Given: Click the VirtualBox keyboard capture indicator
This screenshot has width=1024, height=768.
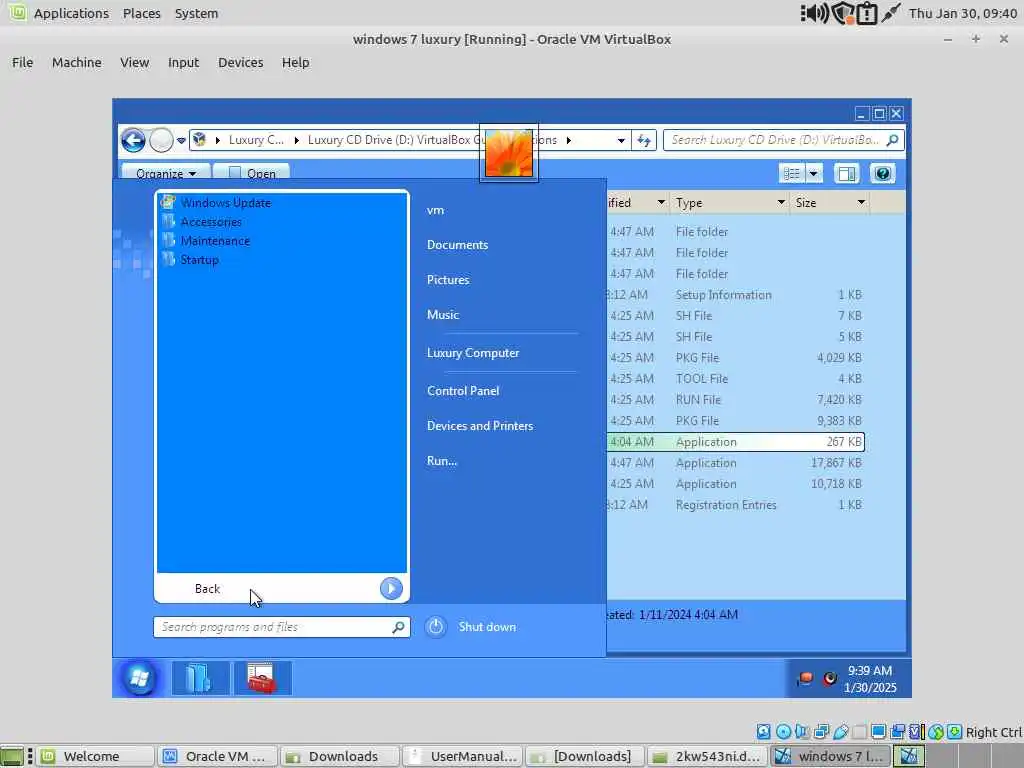Looking at the screenshot, I should tap(954, 732).
